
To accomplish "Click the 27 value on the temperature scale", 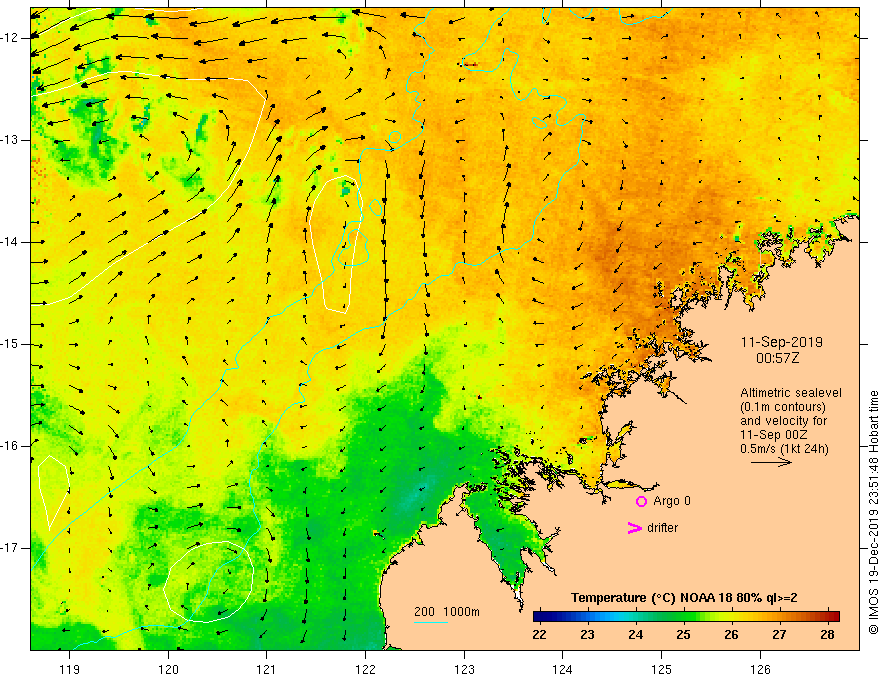I will (x=779, y=635).
